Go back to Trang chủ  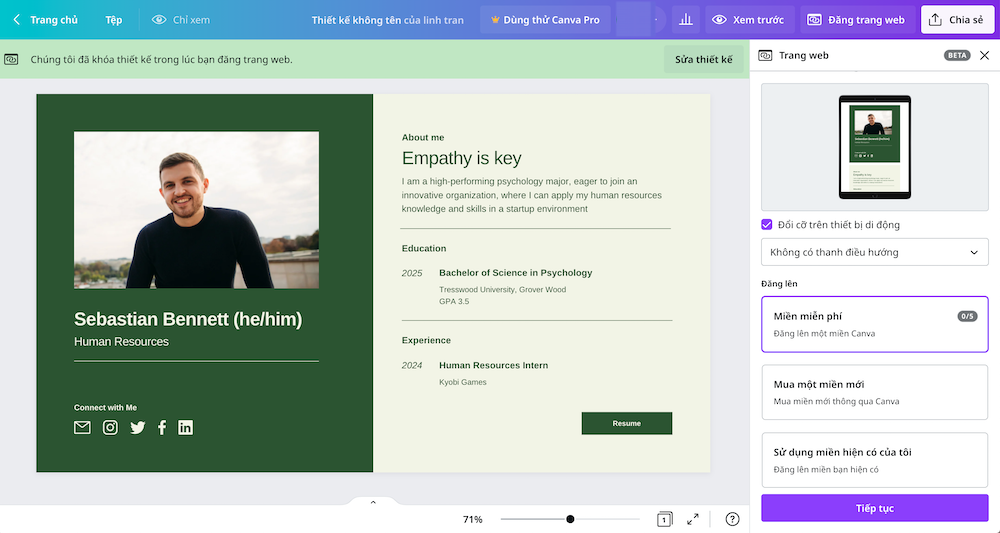[x=46, y=20]
